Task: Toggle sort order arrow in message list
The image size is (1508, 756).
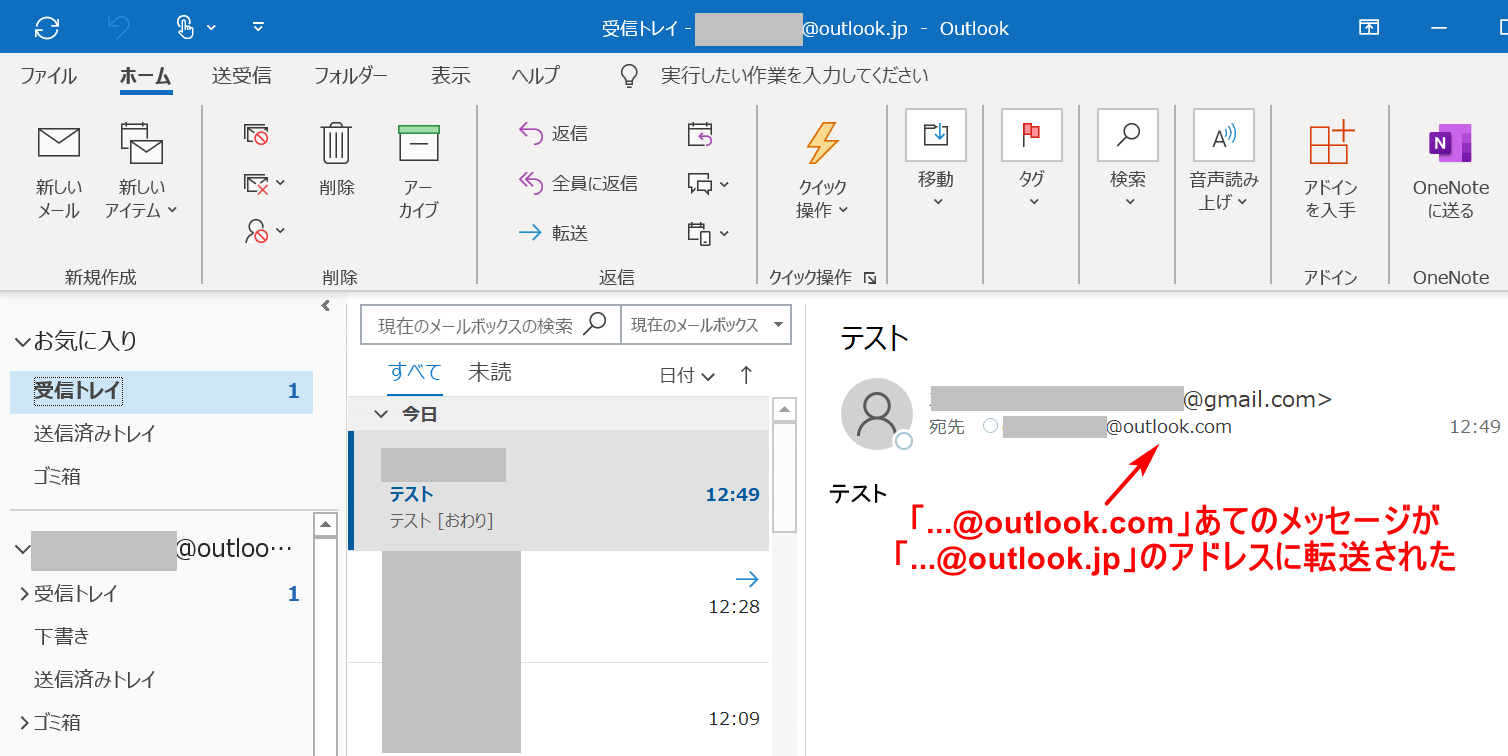Action: click(746, 375)
